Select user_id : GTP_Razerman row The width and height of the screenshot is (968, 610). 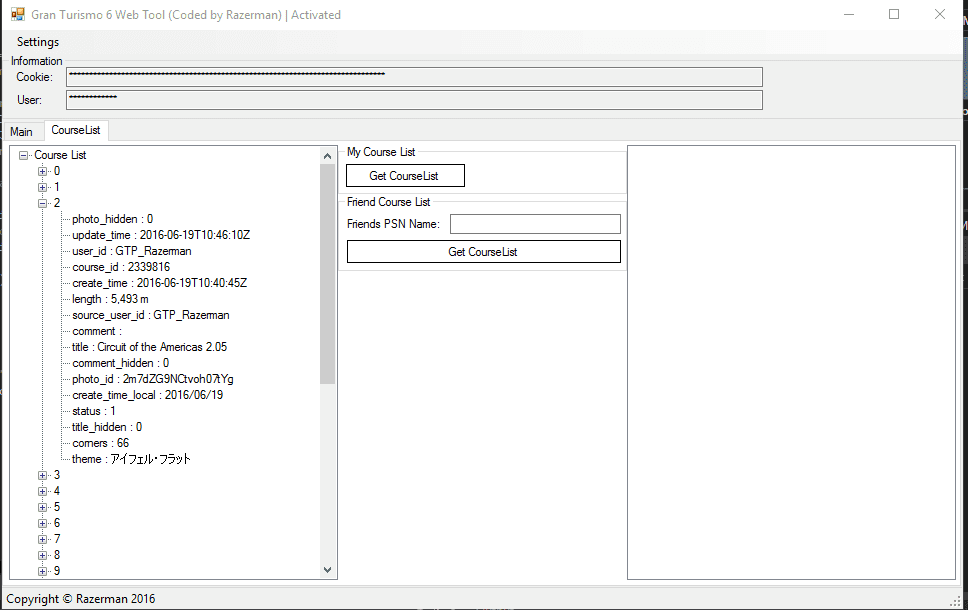pos(131,251)
